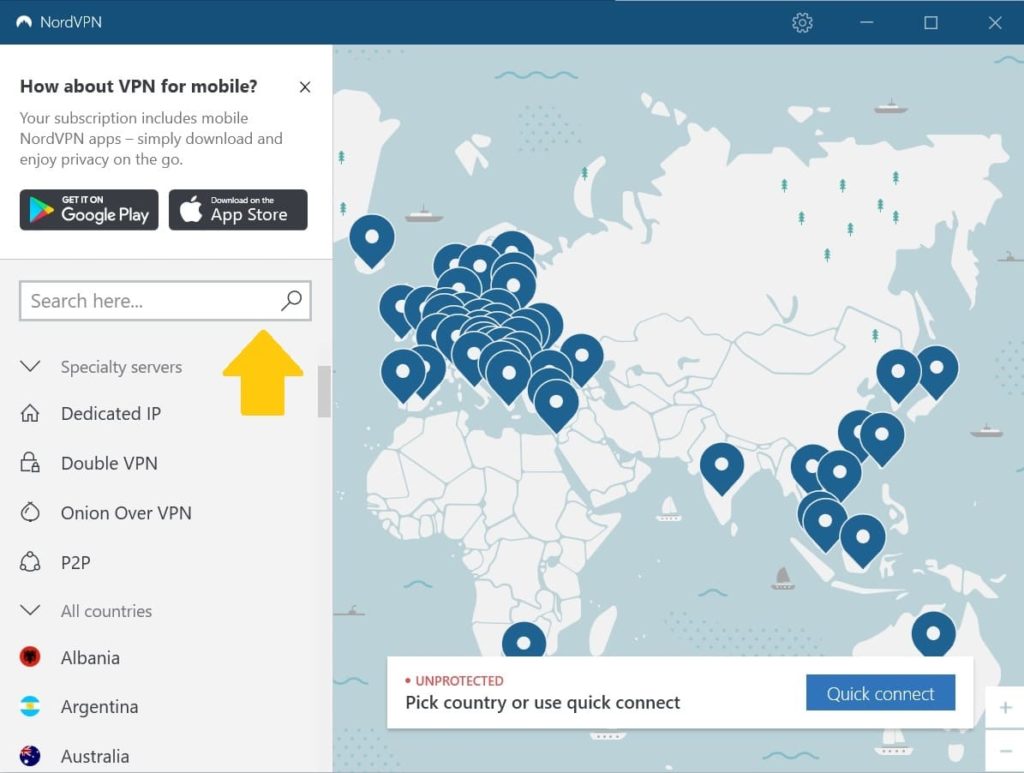Click the All countries heading text
Screen dimensions: 1024x773
(x=106, y=611)
